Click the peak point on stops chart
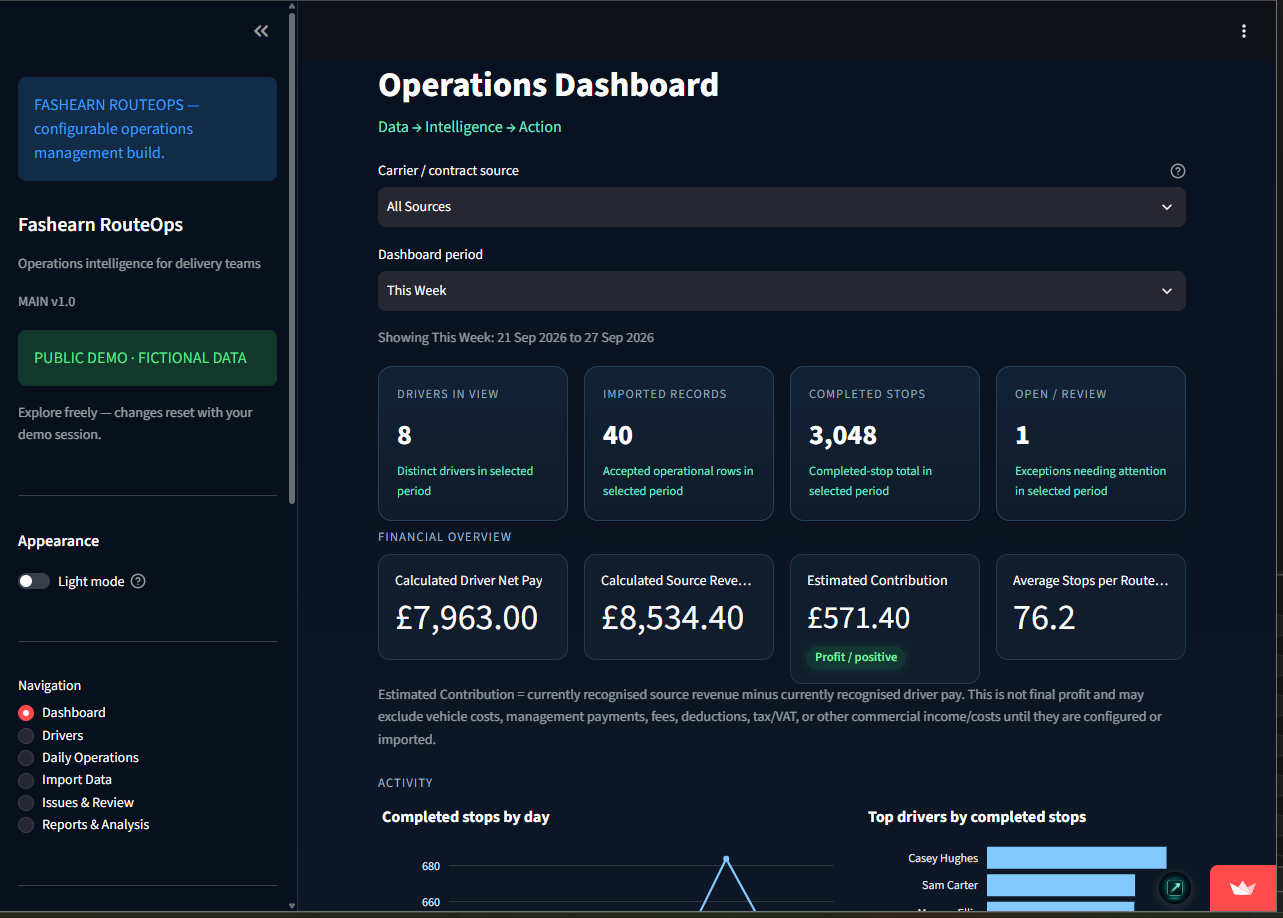The height and width of the screenshot is (918, 1283). [726, 859]
